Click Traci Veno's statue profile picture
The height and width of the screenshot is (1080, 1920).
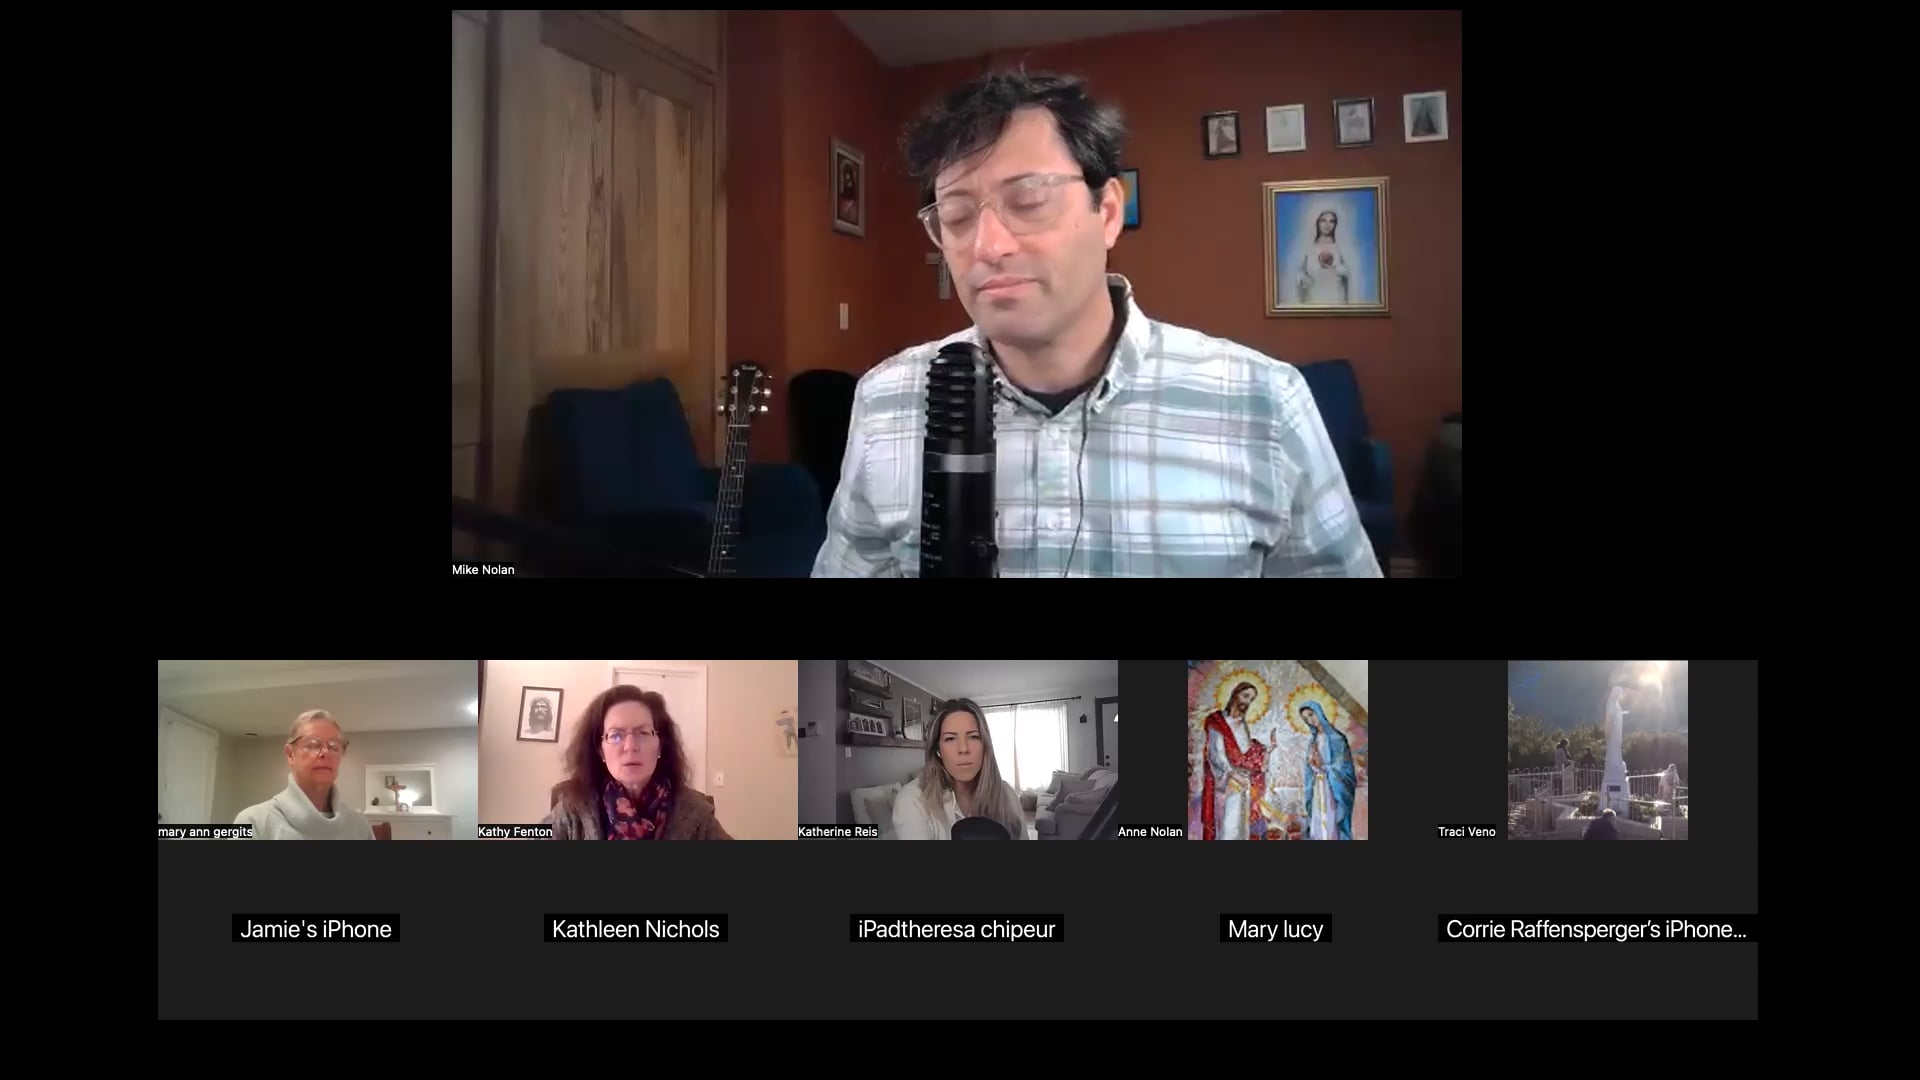click(x=1597, y=749)
